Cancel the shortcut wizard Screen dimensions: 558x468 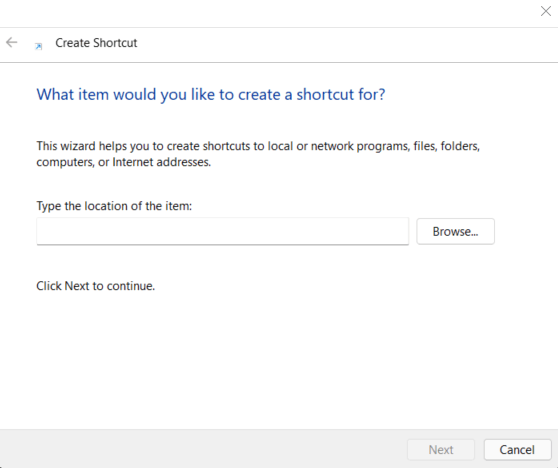(517, 449)
